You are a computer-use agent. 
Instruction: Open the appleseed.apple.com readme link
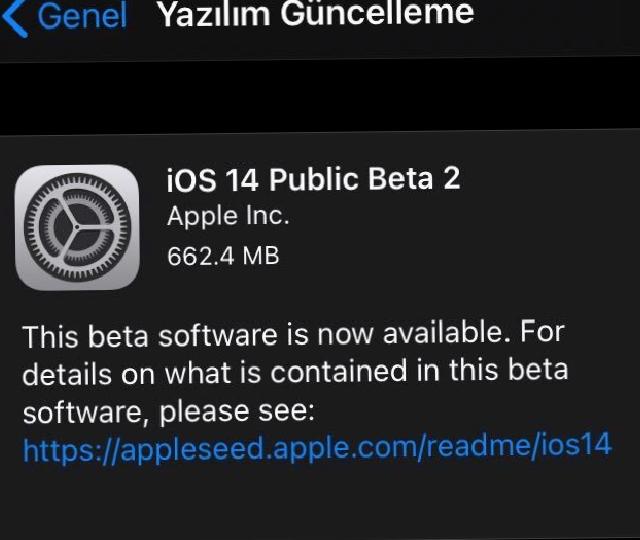pos(318,447)
